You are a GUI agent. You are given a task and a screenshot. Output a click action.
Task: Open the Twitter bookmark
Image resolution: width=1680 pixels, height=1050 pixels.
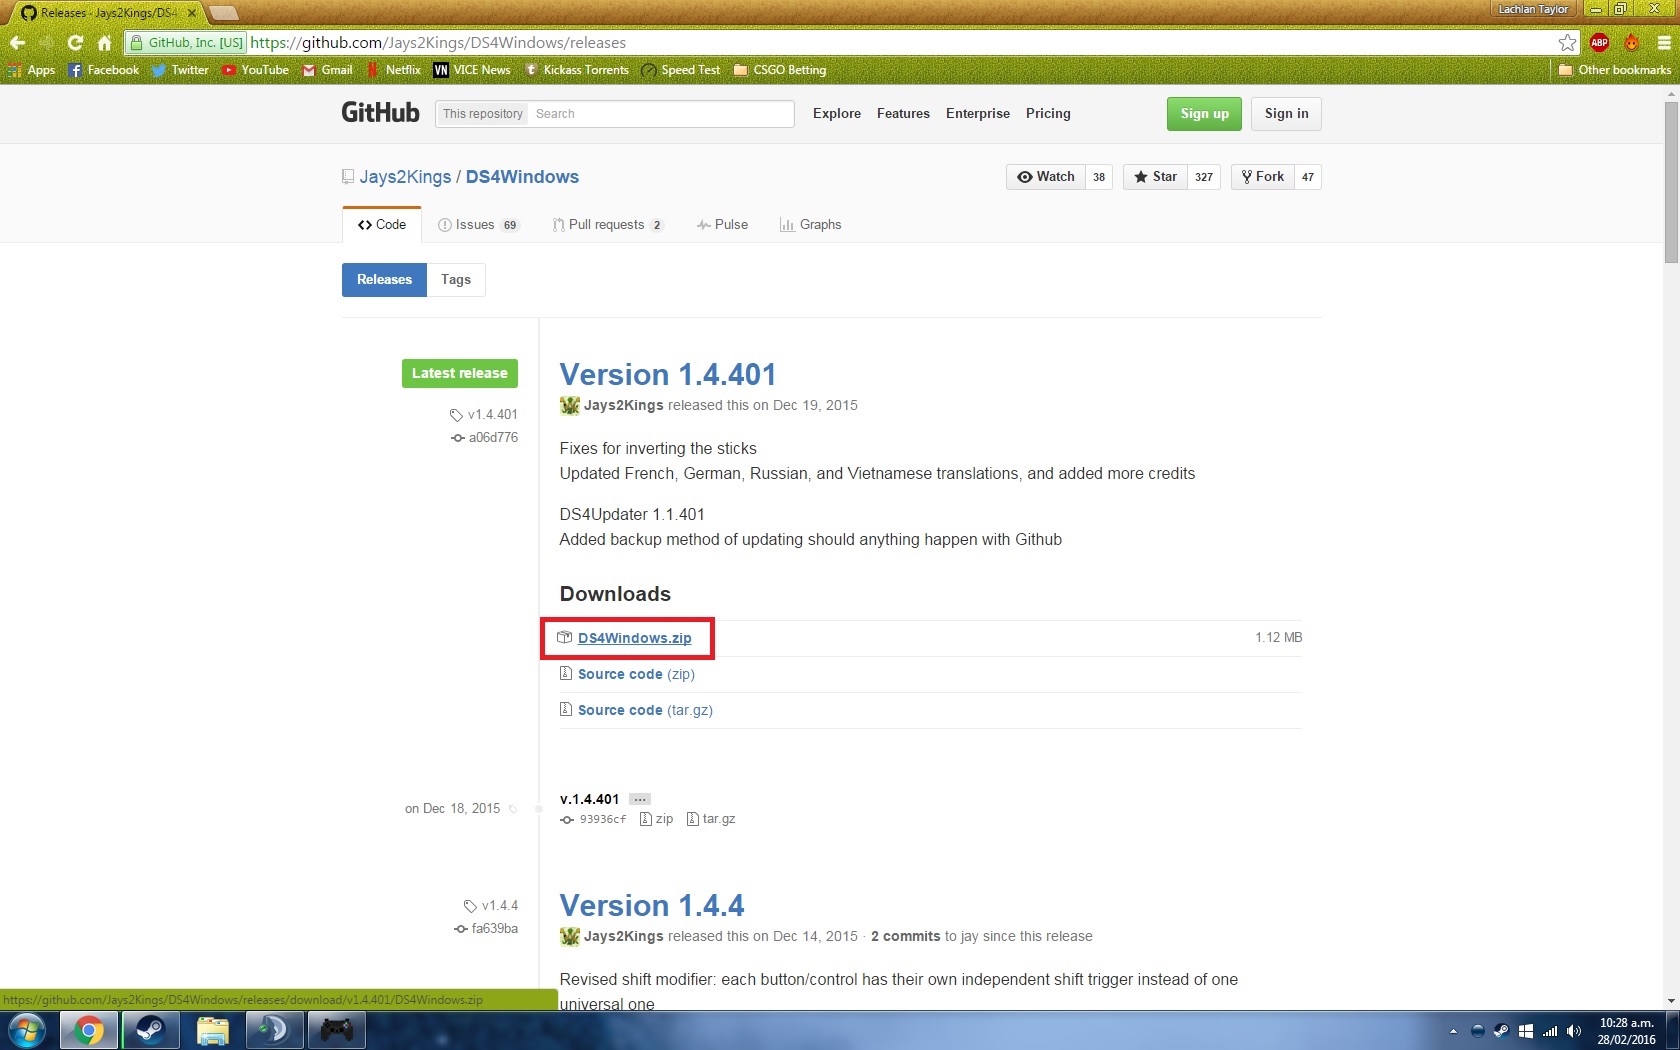180,70
